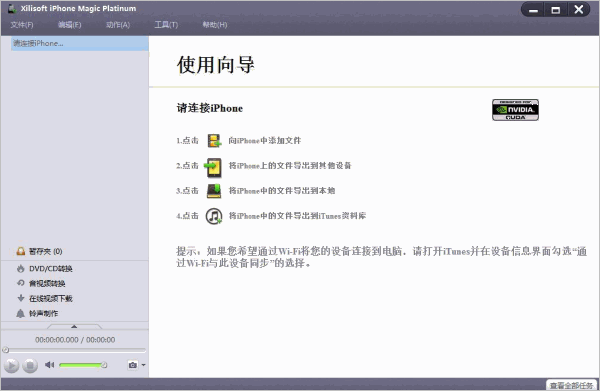
Task: Click the 将iPhone中的文件导出到本地 text
Action: (x=282, y=191)
